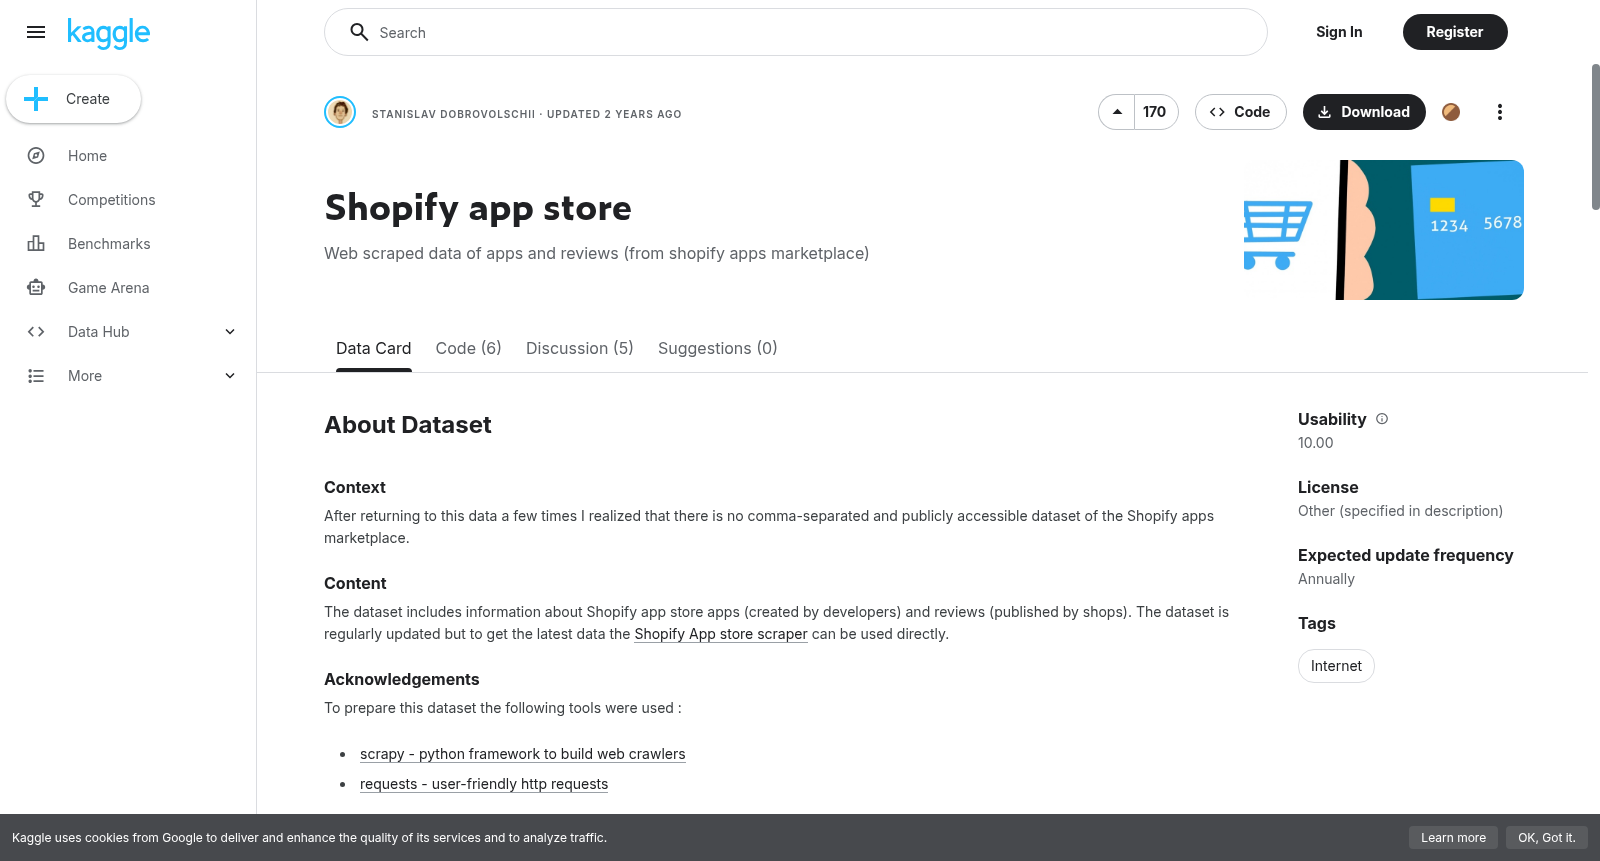The width and height of the screenshot is (1600, 861).
Task: Open Home compass icon in sidebar
Action: point(36,156)
